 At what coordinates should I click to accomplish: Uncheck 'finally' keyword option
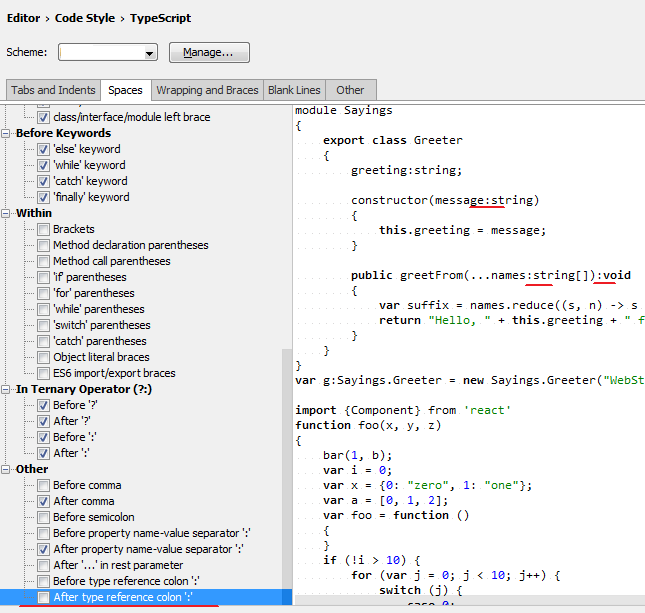43,197
